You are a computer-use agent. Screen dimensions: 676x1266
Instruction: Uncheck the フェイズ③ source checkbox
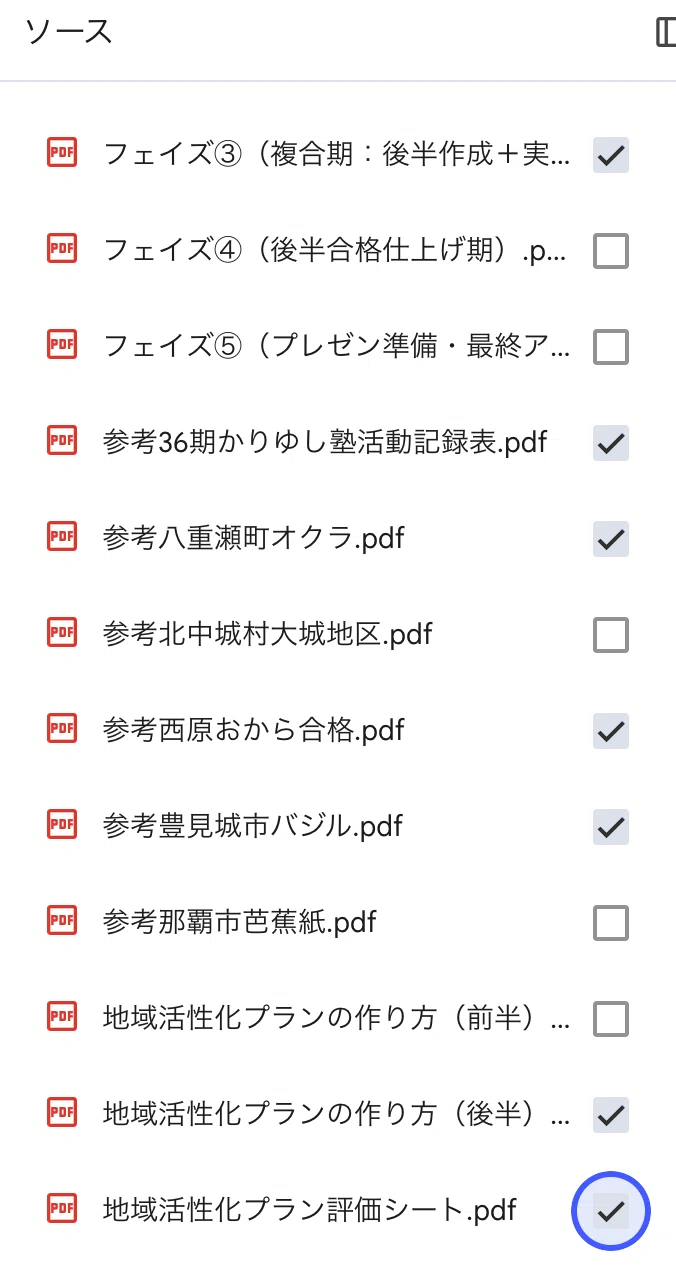[611, 155]
